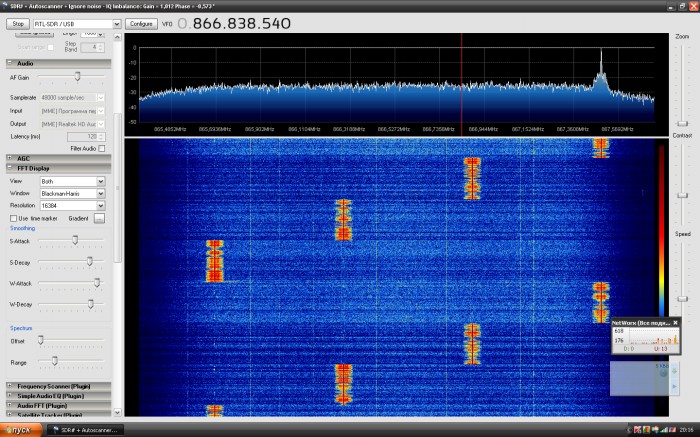Open the audio Input device dropdown
700x437 pixels.
coord(101,111)
